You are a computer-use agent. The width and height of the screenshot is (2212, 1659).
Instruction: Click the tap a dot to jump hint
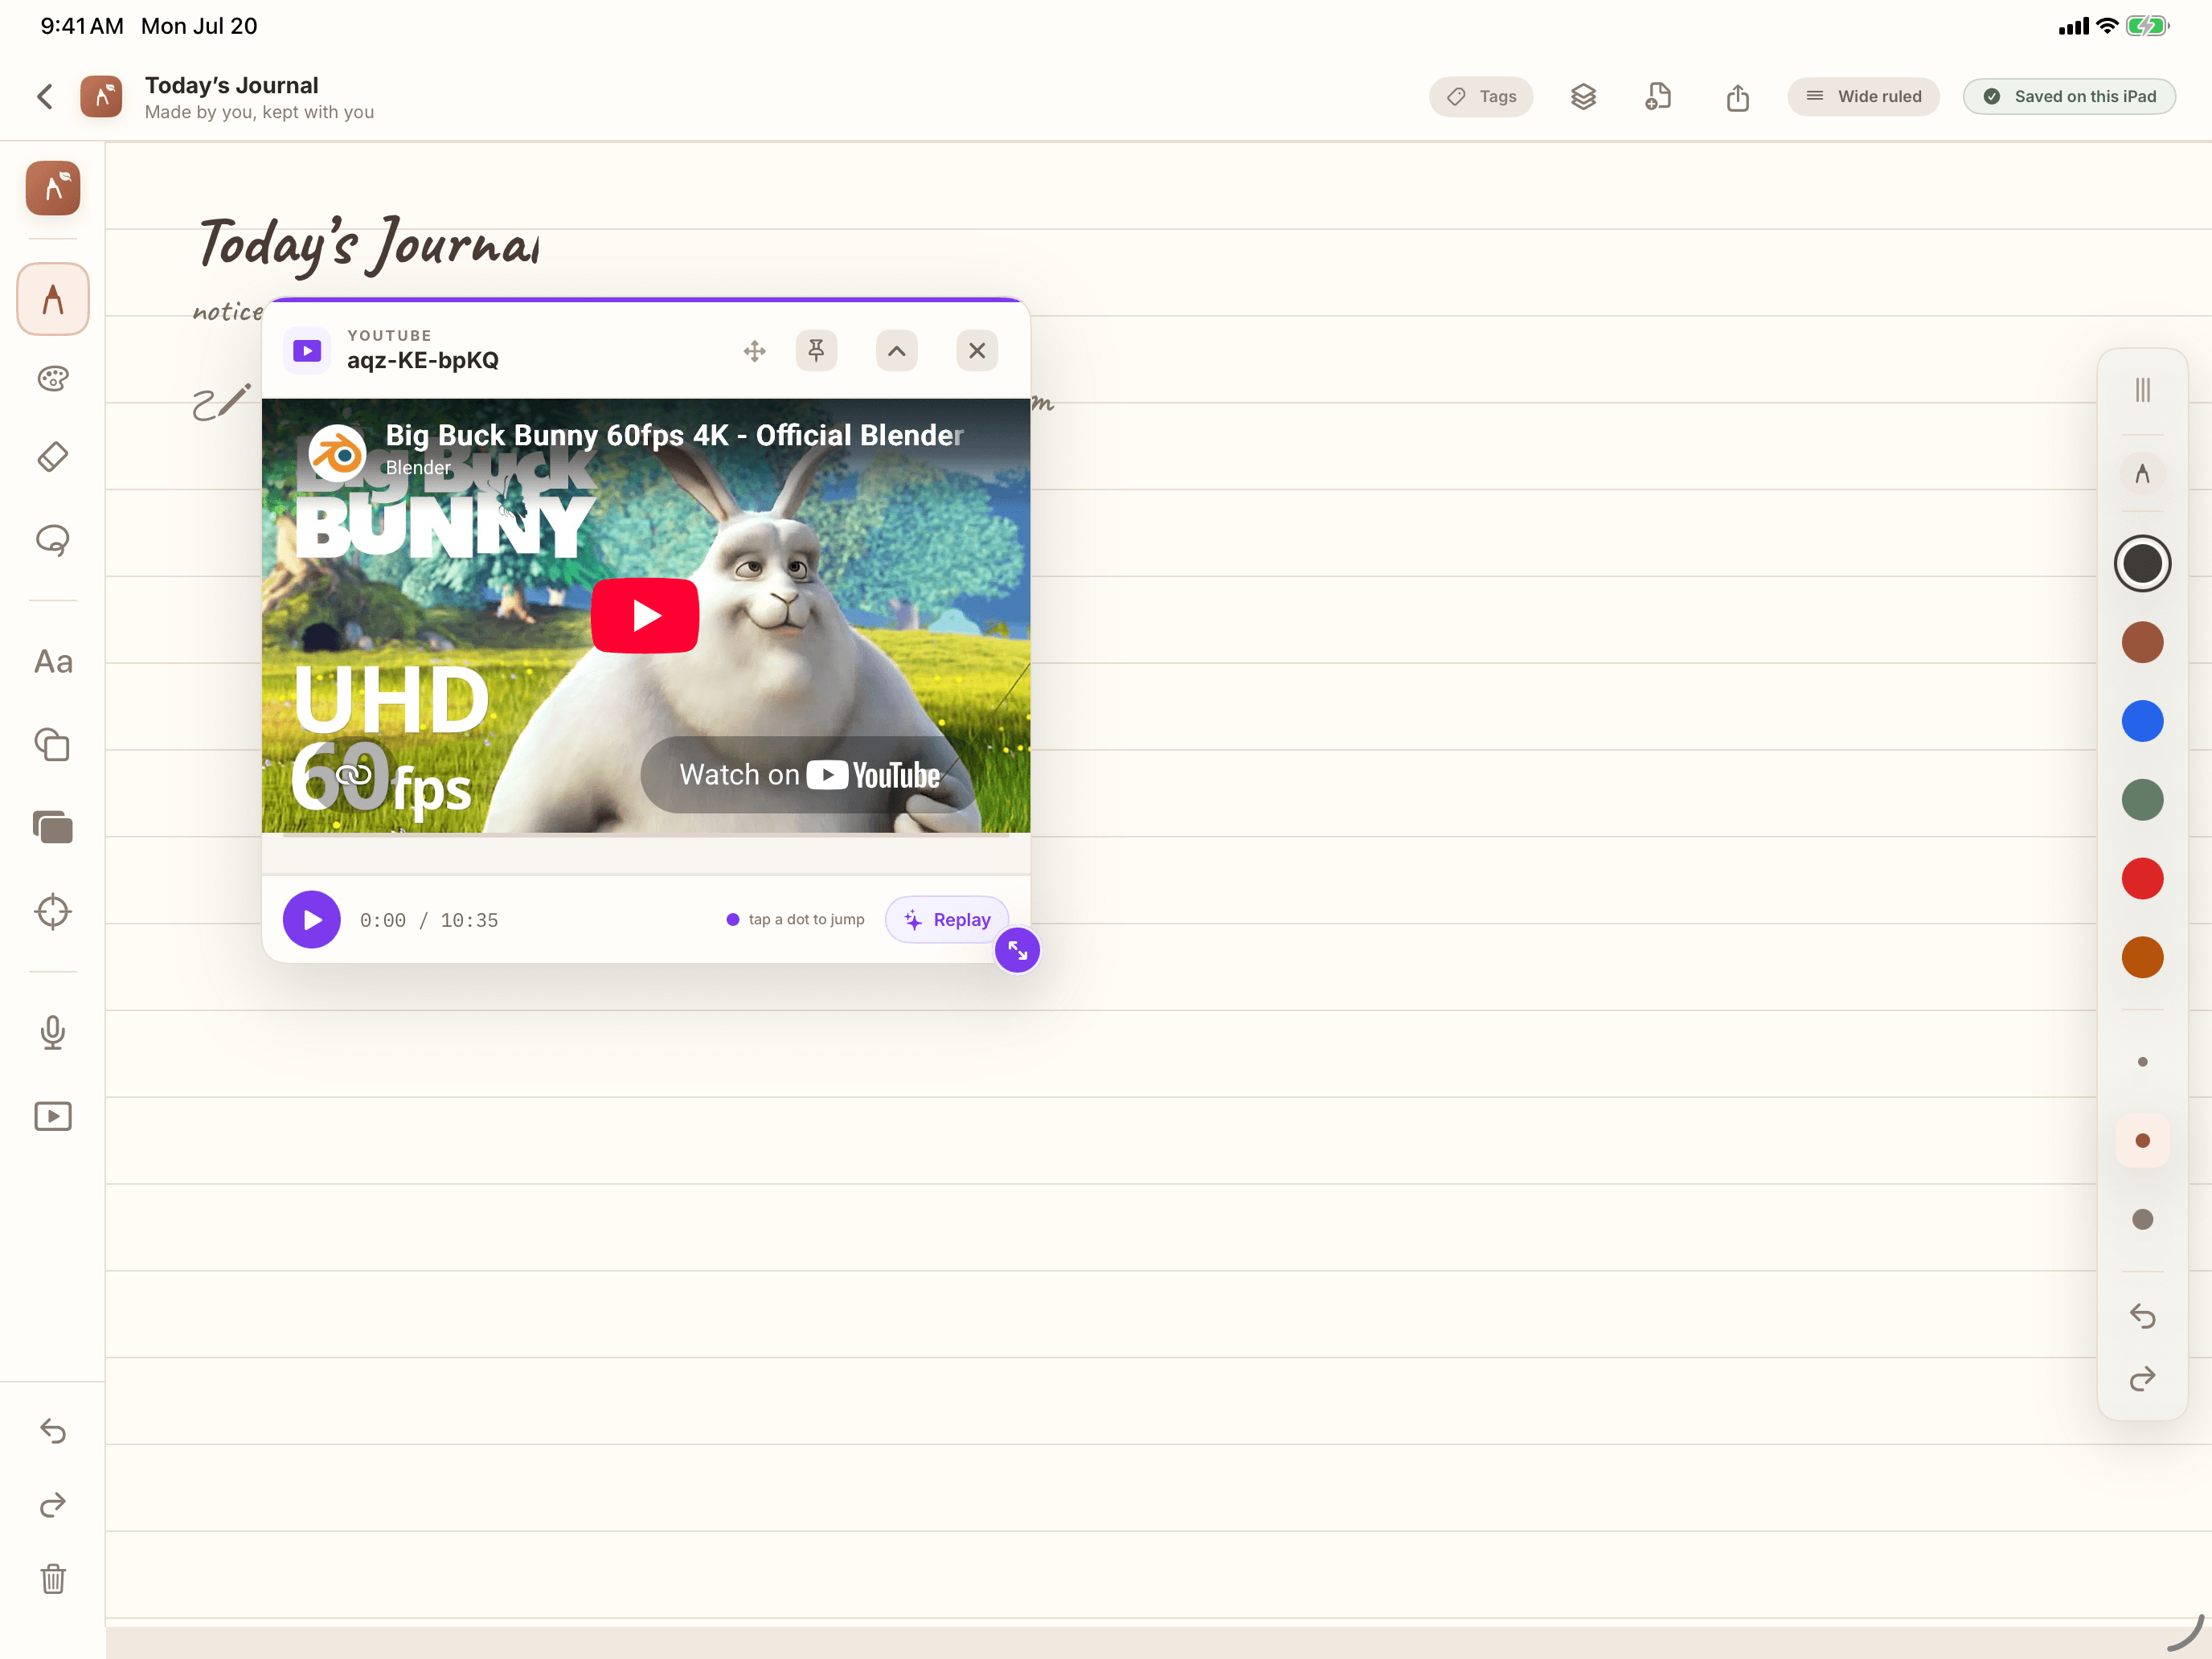pyautogui.click(x=795, y=919)
